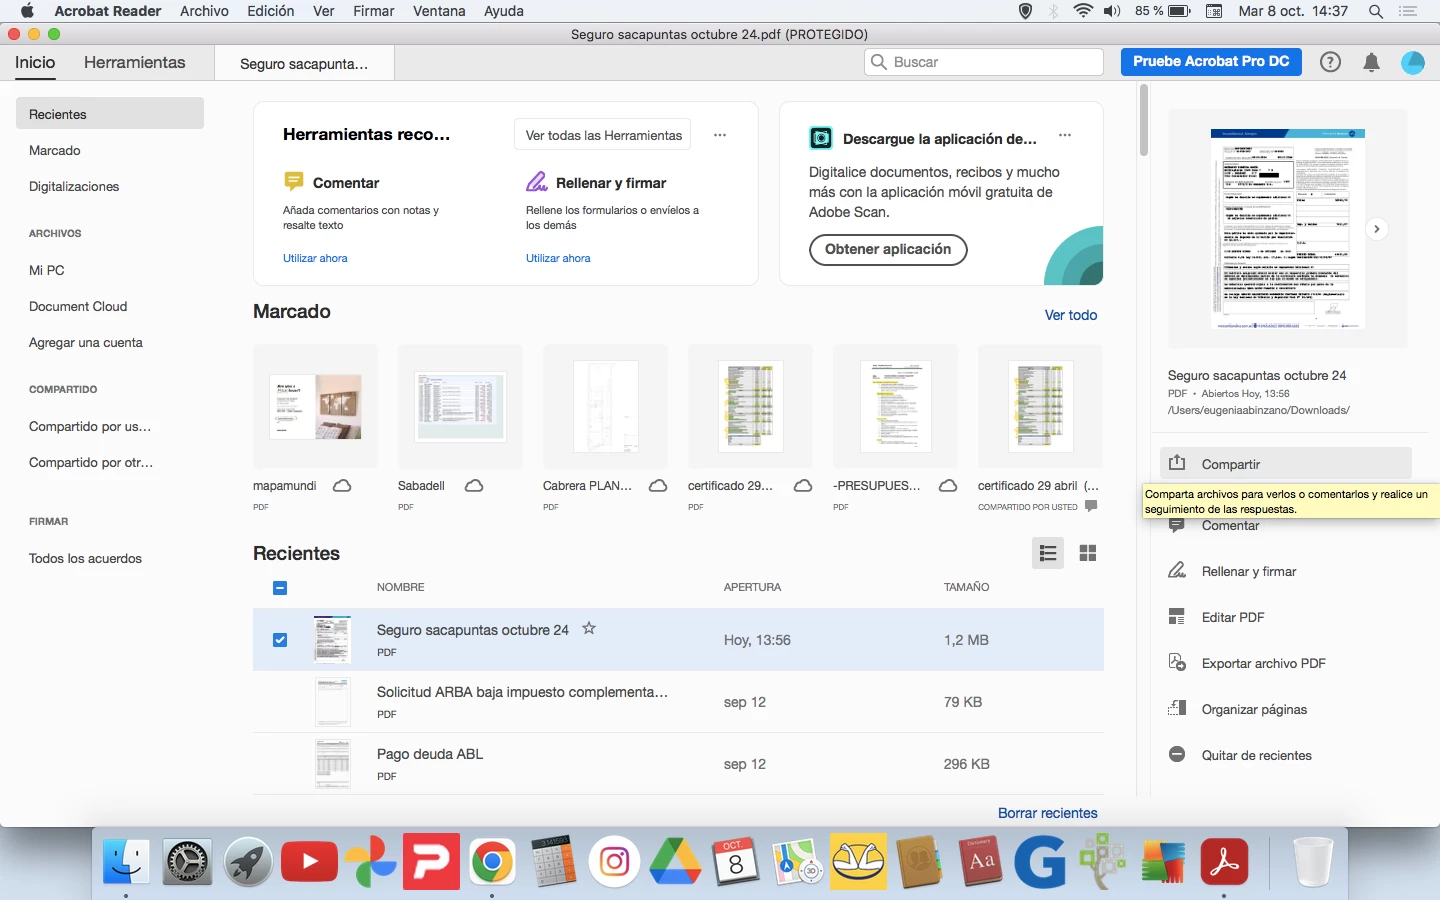Select Document Cloud in left sidebar
1440x900 pixels.
78,306
